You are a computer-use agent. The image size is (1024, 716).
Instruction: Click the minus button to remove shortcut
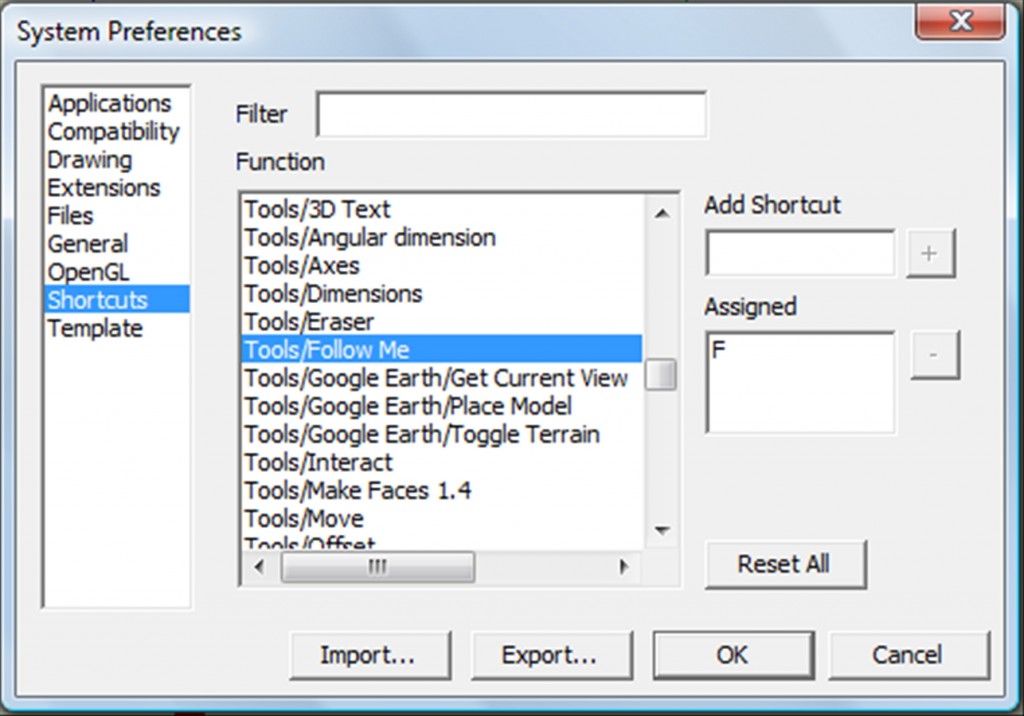[934, 356]
